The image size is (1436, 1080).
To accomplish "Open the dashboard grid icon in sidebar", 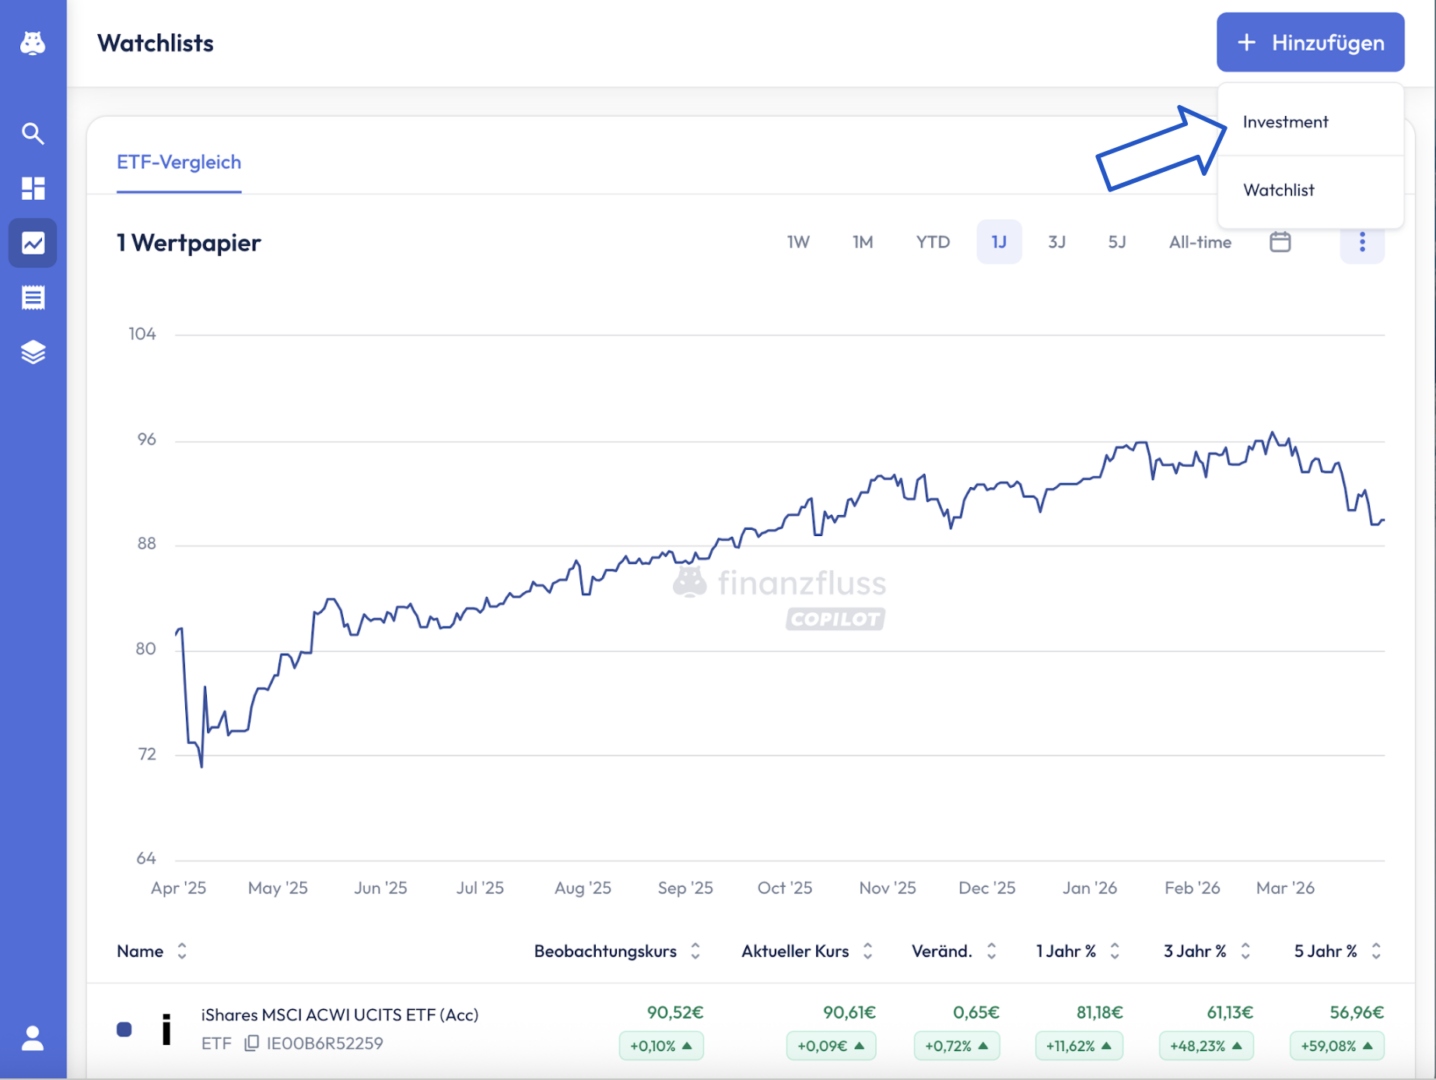I will [x=33, y=189].
